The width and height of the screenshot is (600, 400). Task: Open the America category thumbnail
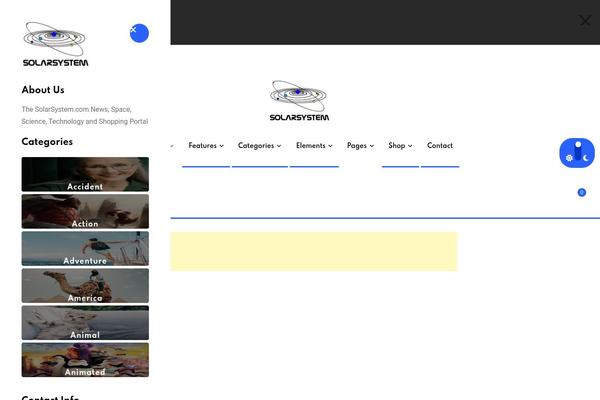[85, 286]
